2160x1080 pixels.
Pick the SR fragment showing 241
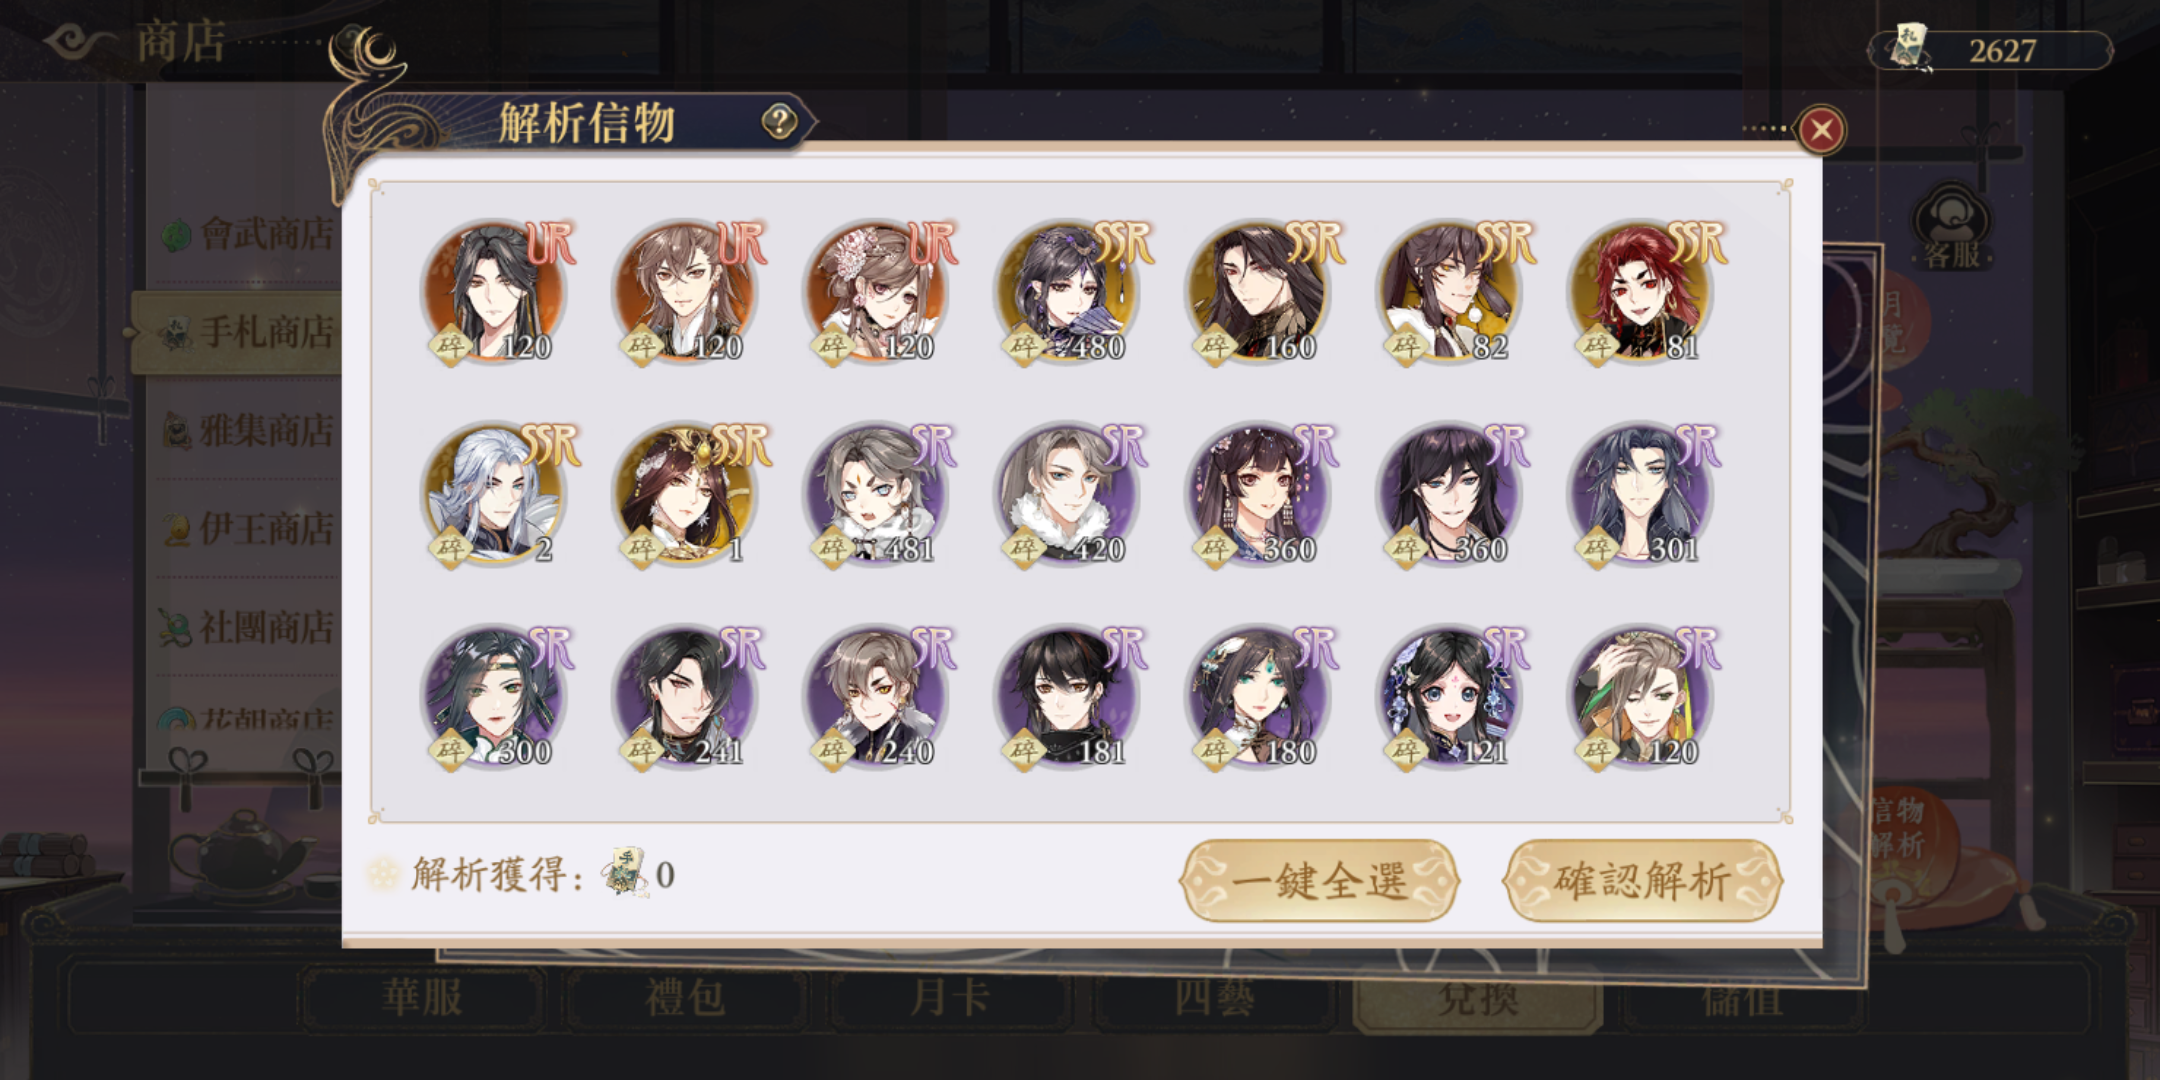[x=685, y=696]
